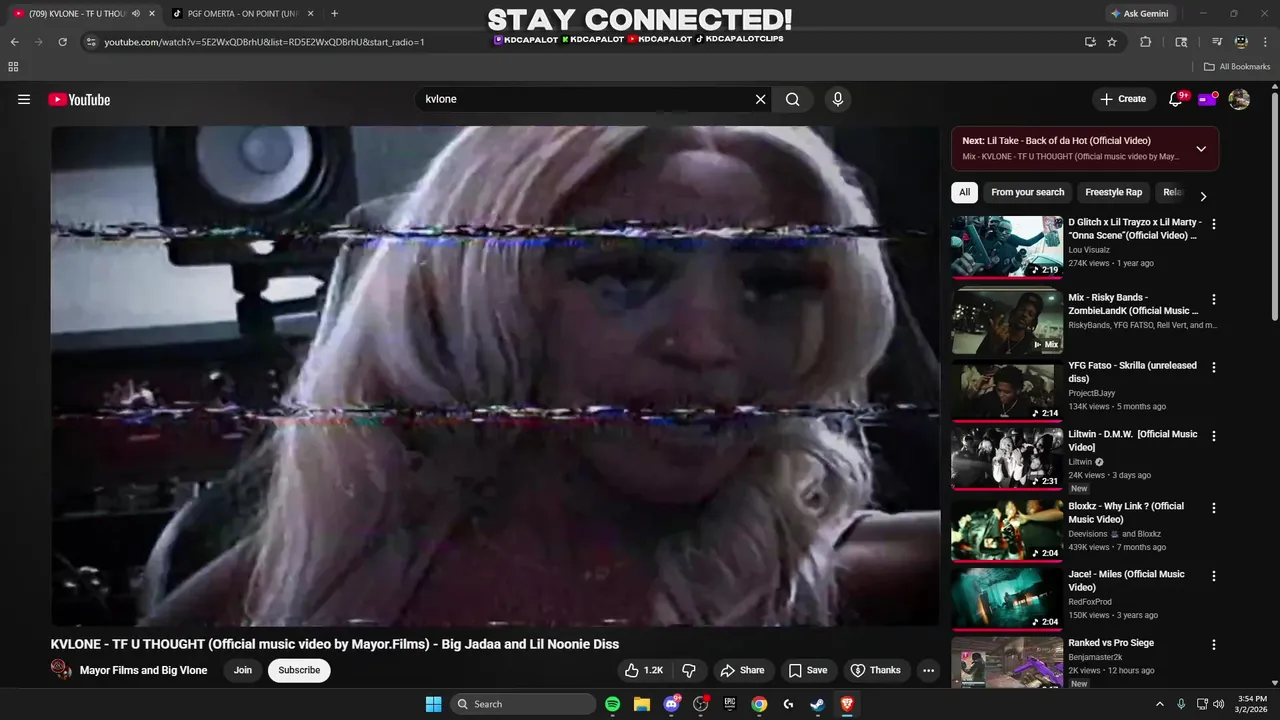Reload the YouTube page
The width and height of the screenshot is (1280, 720).
point(62,42)
